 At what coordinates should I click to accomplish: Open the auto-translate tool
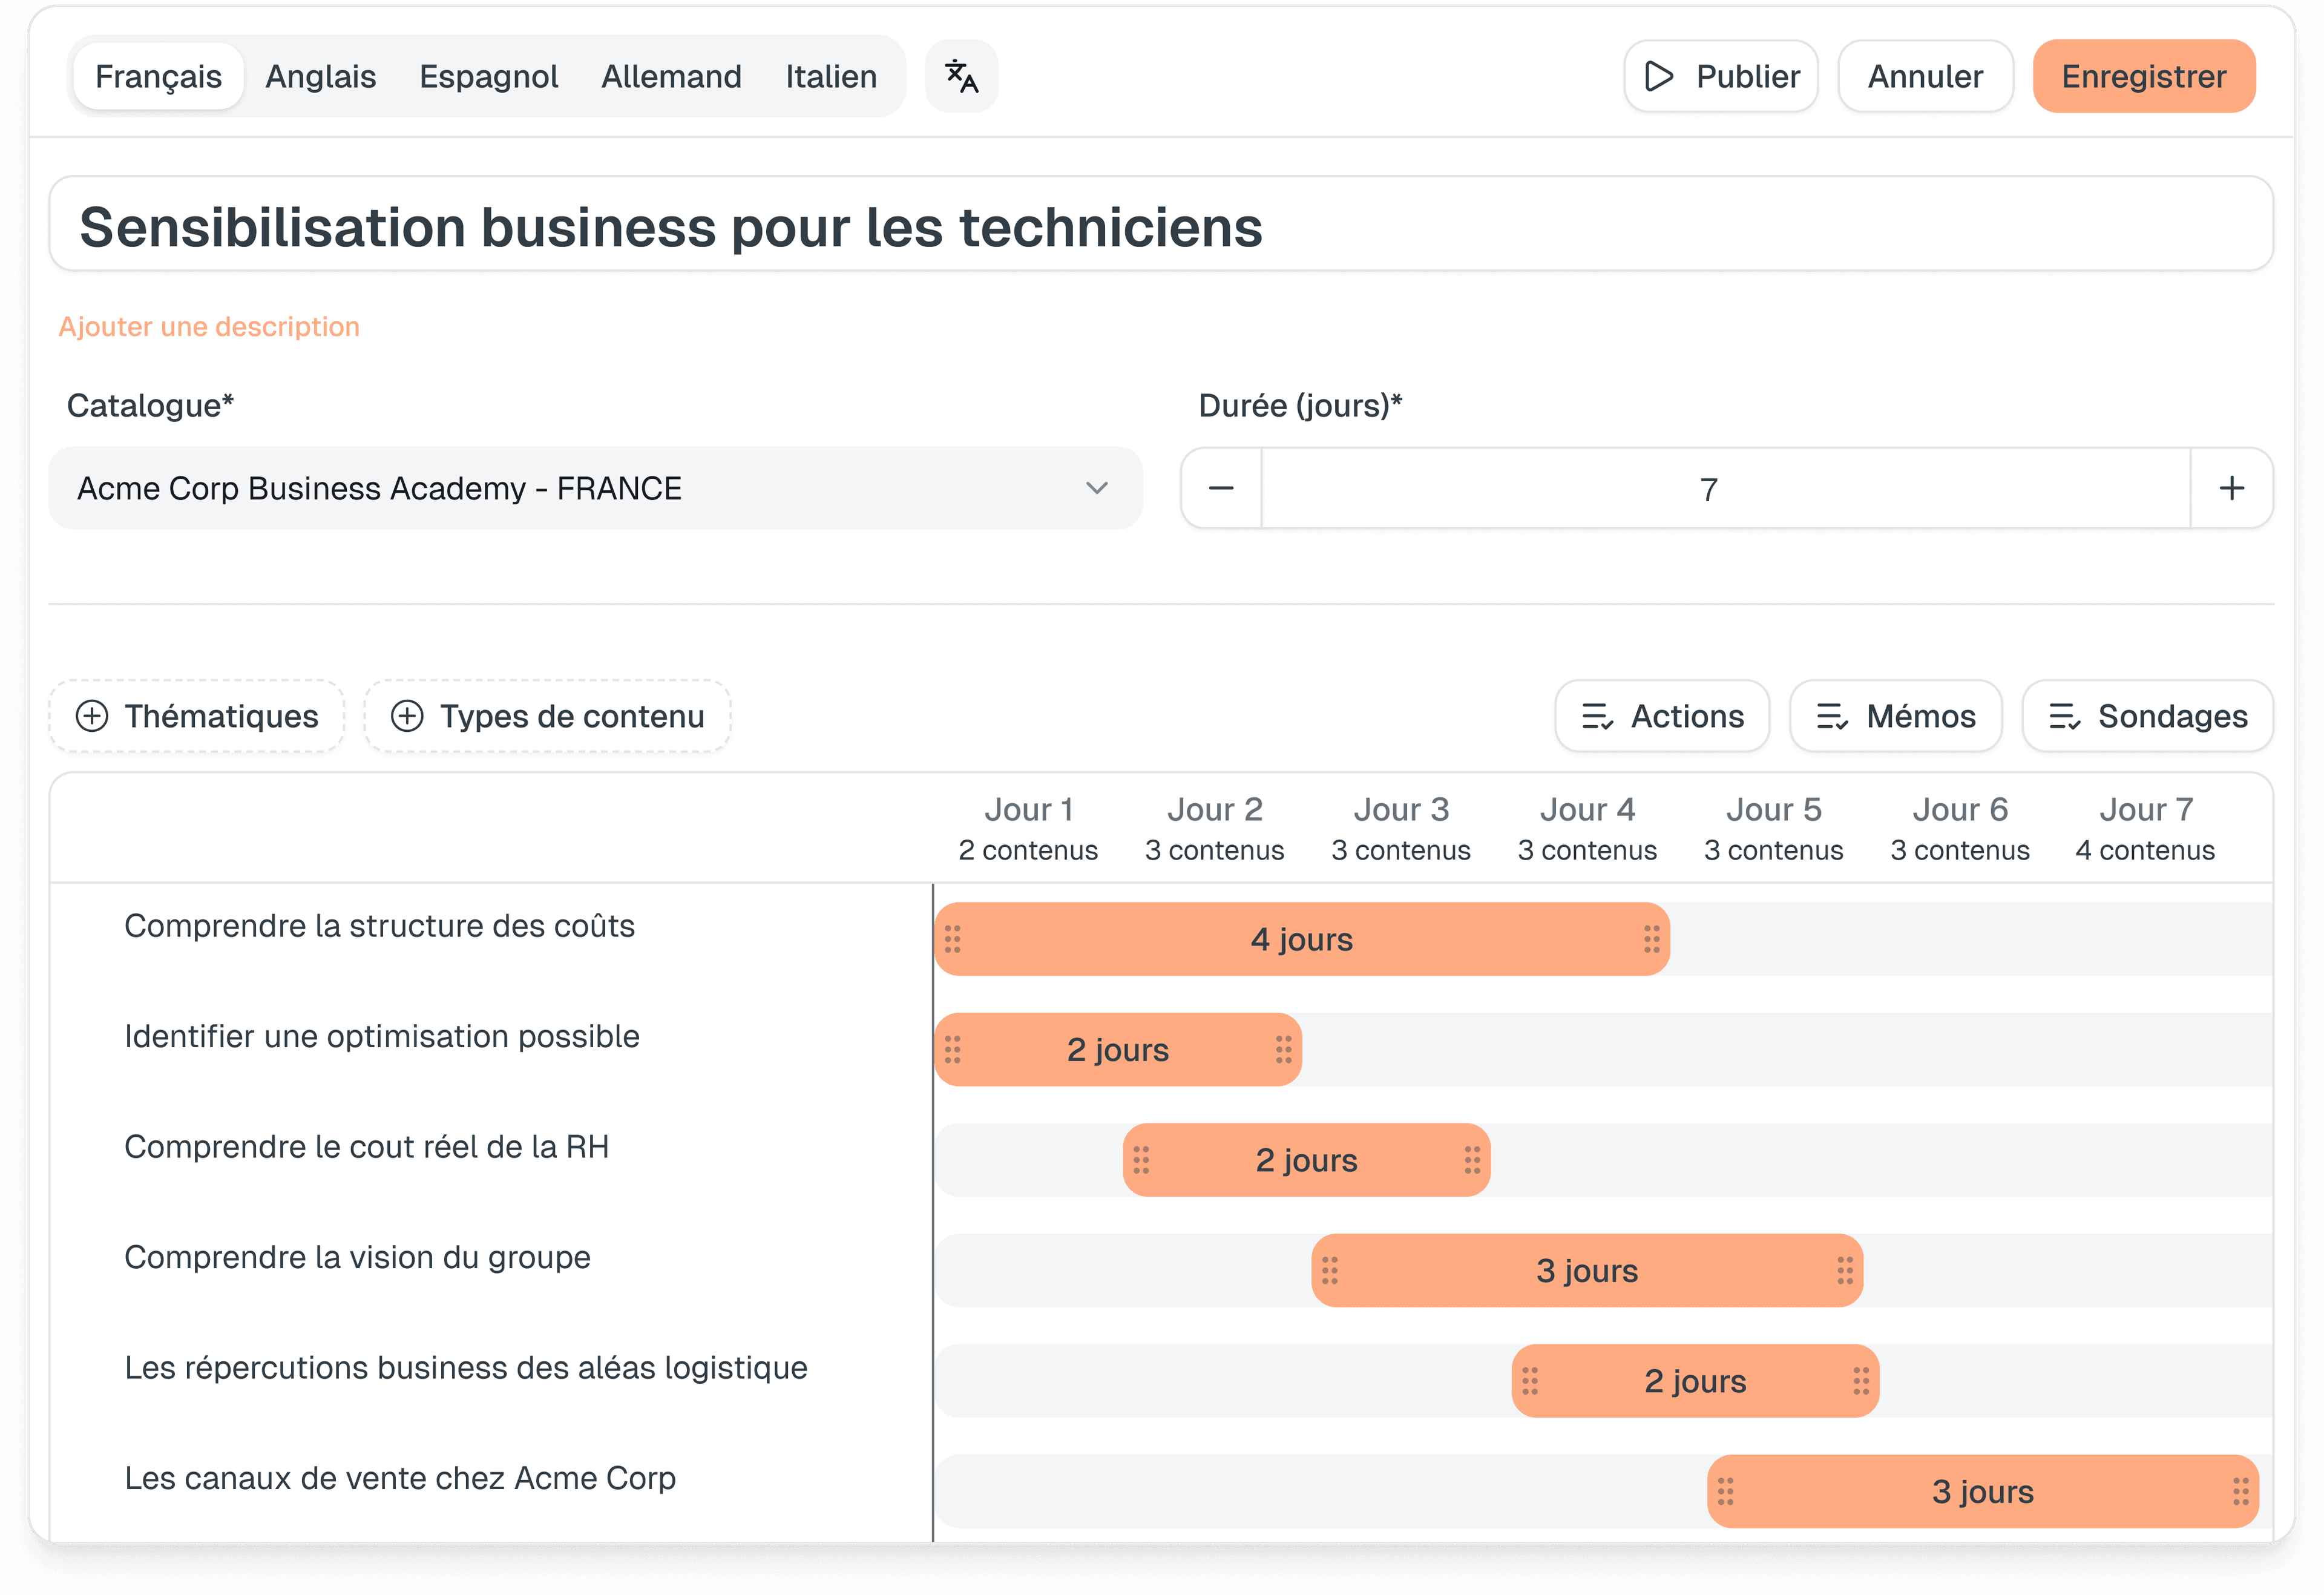pyautogui.click(x=961, y=75)
